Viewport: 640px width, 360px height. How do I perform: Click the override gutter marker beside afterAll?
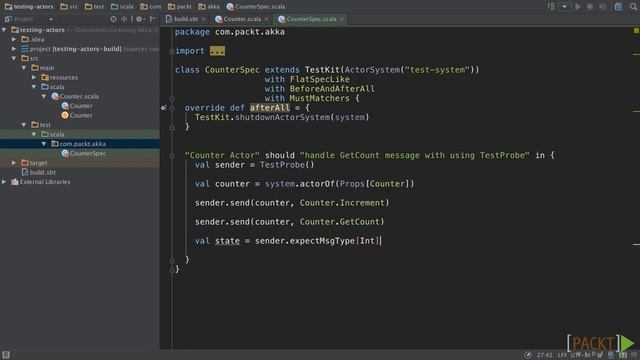[x=163, y=108]
